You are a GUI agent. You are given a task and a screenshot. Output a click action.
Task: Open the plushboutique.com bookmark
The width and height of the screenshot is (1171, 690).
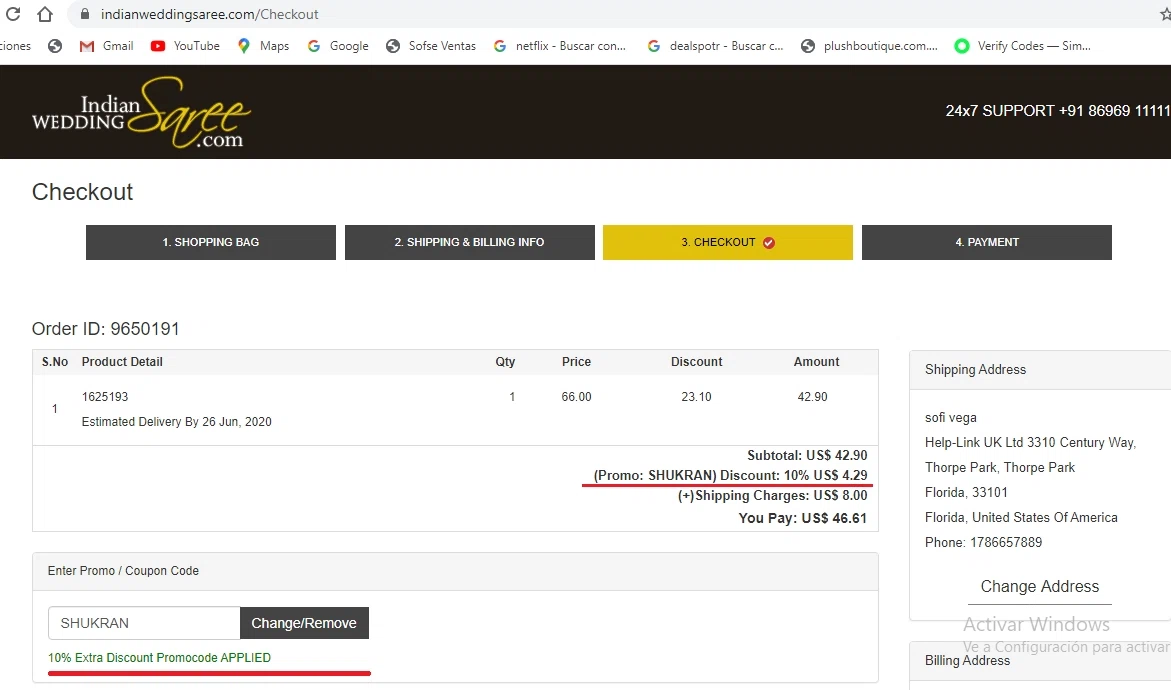(x=869, y=46)
